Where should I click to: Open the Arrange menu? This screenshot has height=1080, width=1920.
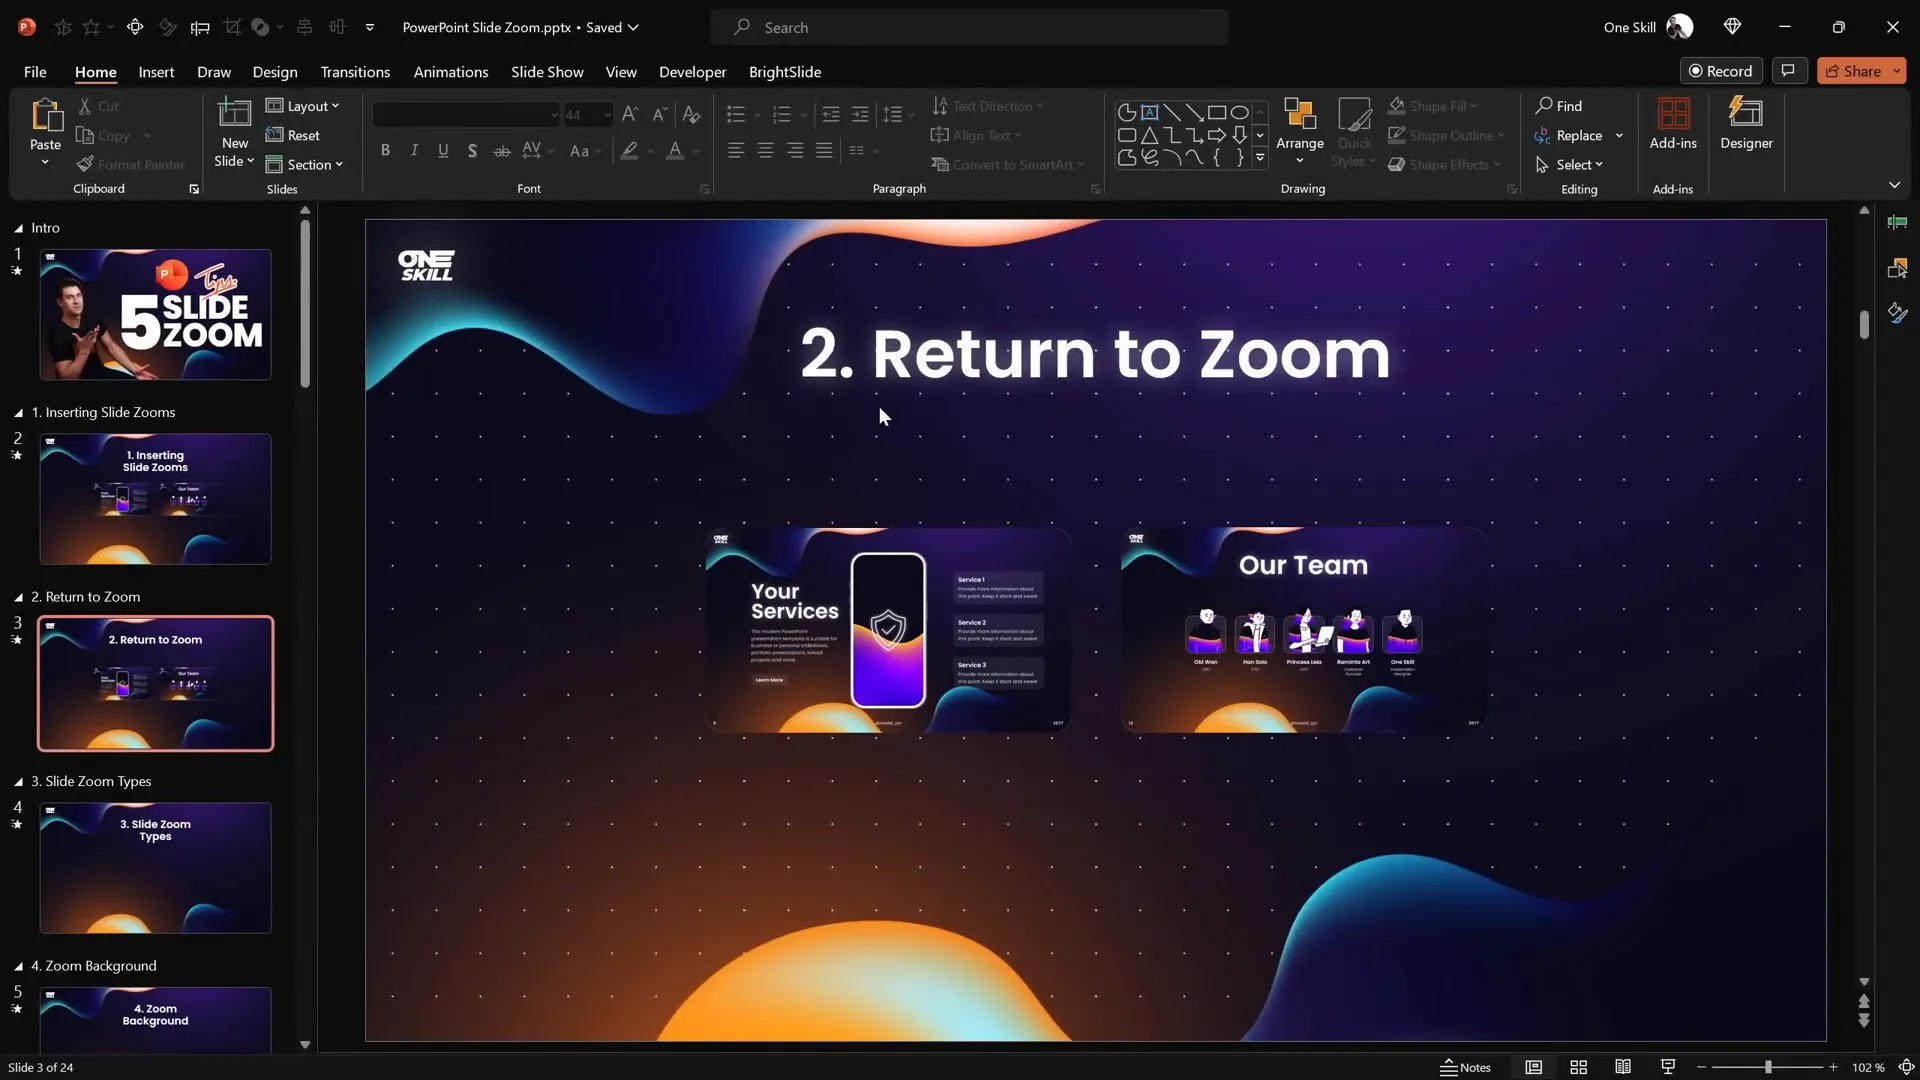pyautogui.click(x=1300, y=131)
